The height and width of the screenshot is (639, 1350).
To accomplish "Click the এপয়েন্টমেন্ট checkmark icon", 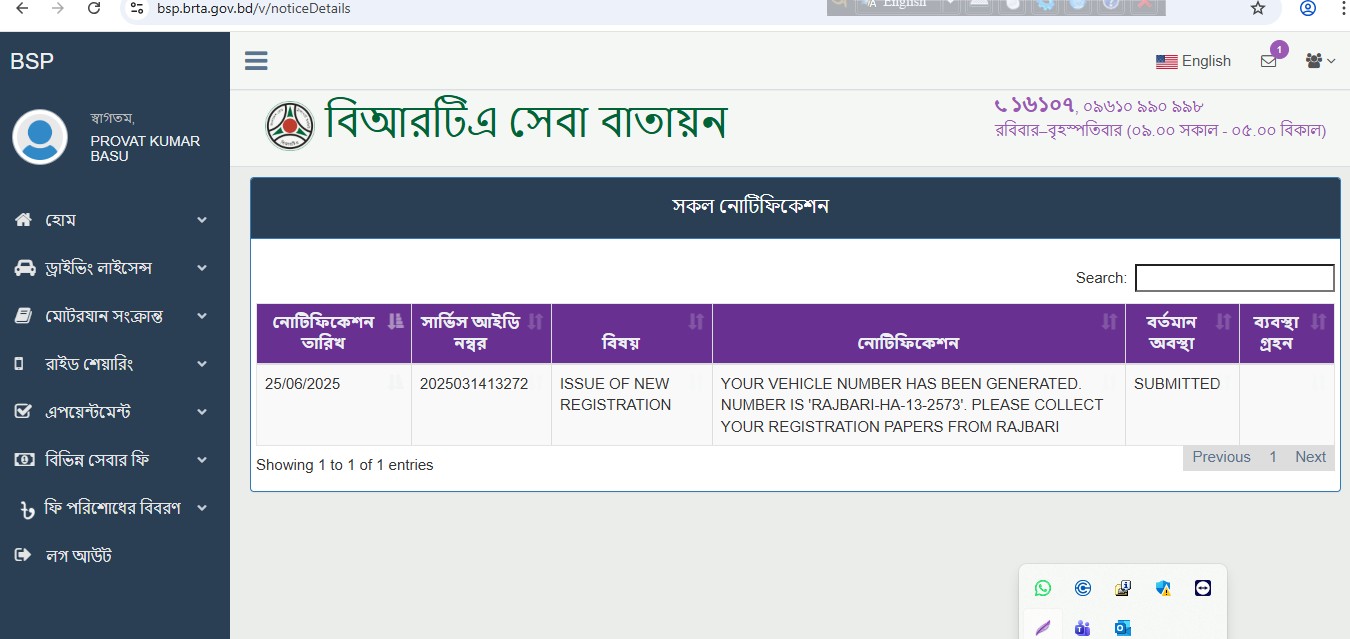I will (x=23, y=412).
